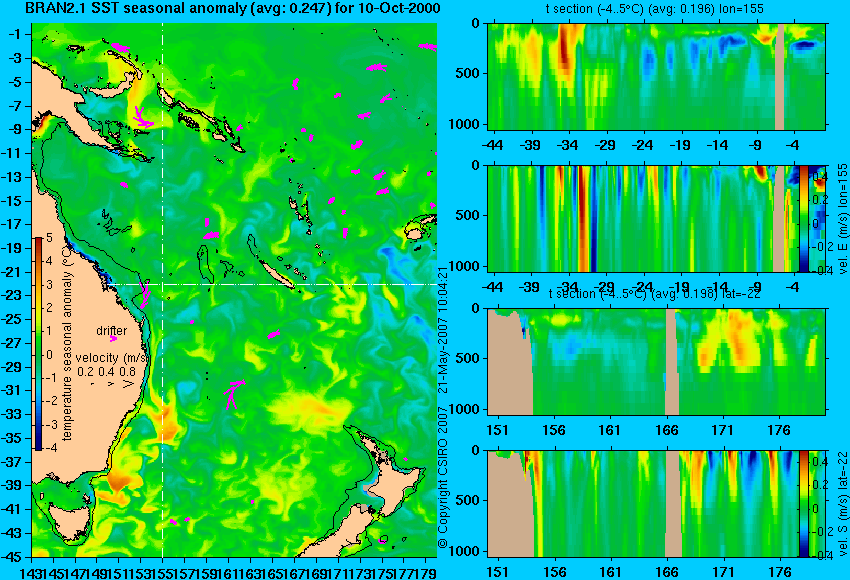
Task: Click the eastward velocity section plot
Action: [x=656, y=219]
